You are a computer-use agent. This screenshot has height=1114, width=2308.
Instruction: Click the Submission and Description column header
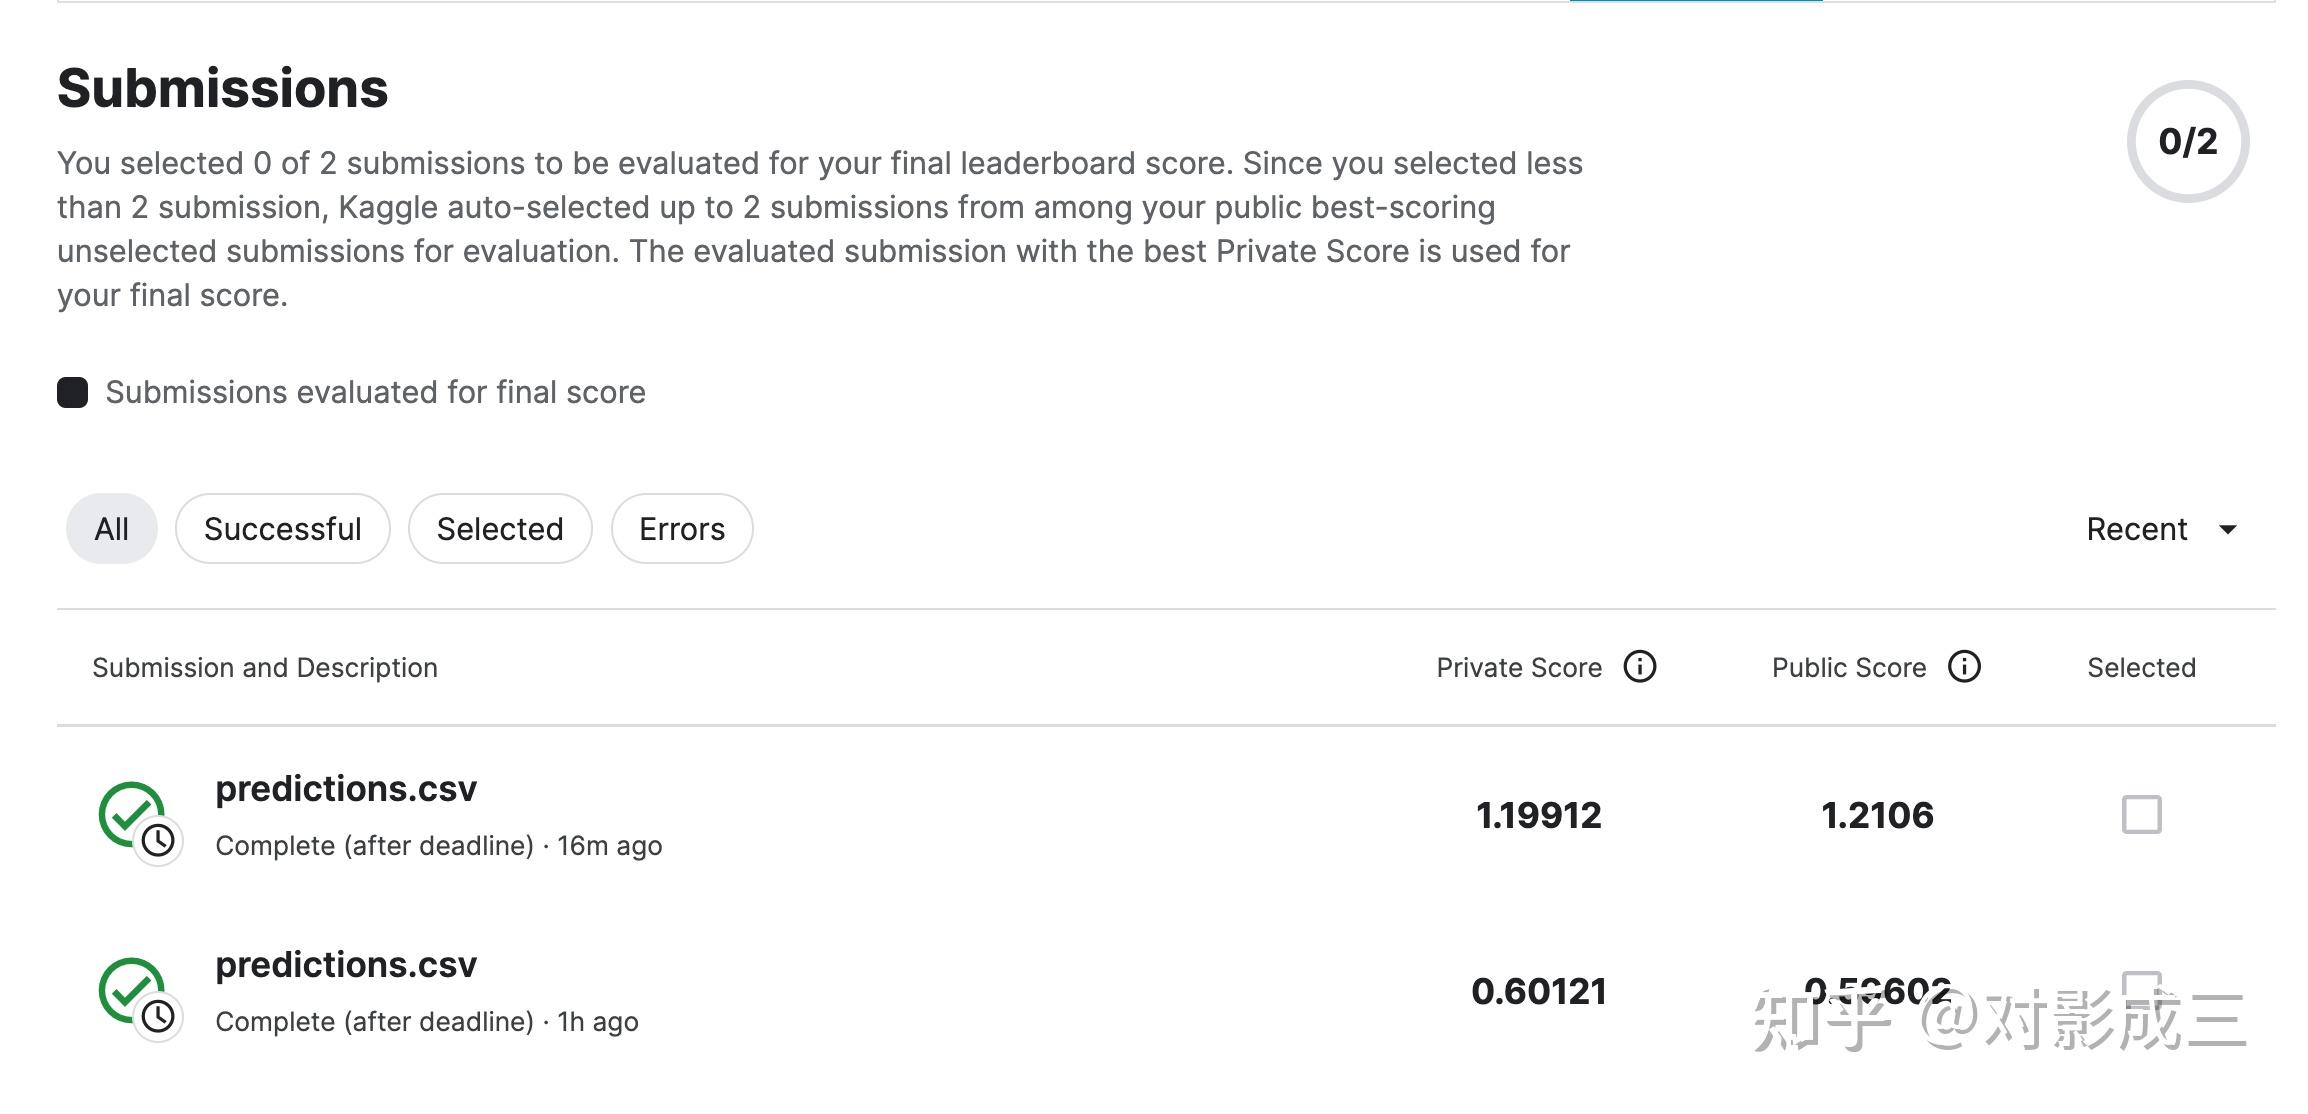[265, 668]
